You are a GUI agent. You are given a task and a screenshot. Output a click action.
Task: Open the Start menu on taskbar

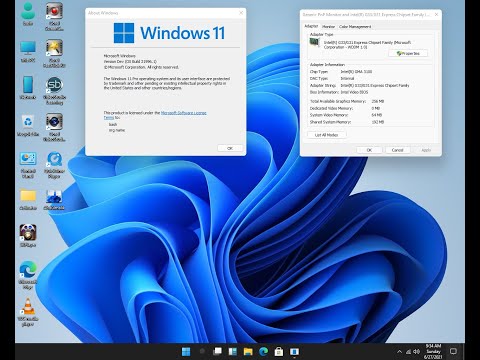(x=186, y=351)
